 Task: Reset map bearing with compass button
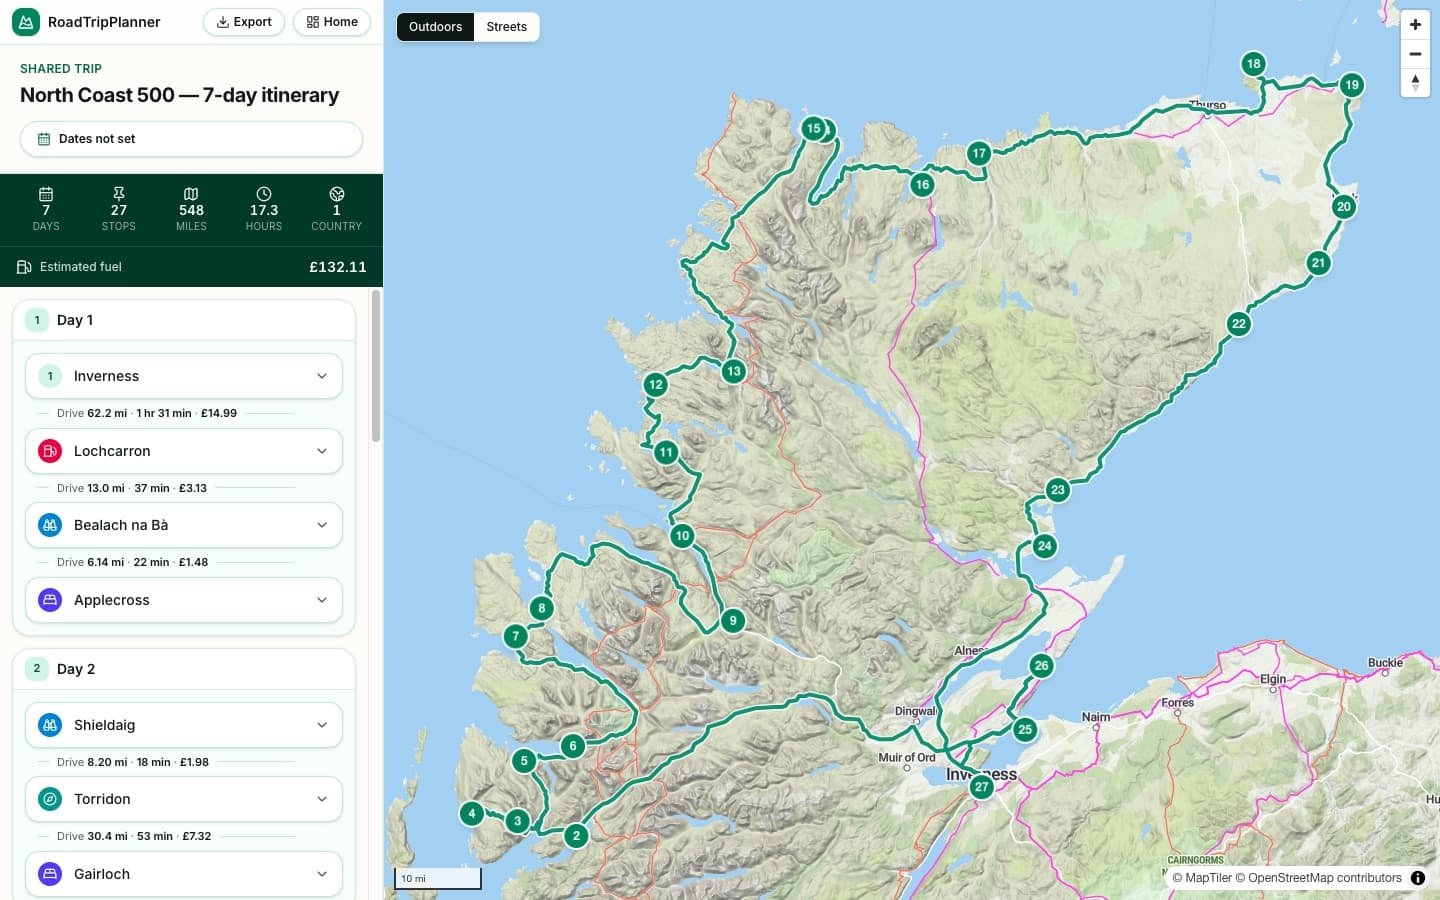(1415, 83)
